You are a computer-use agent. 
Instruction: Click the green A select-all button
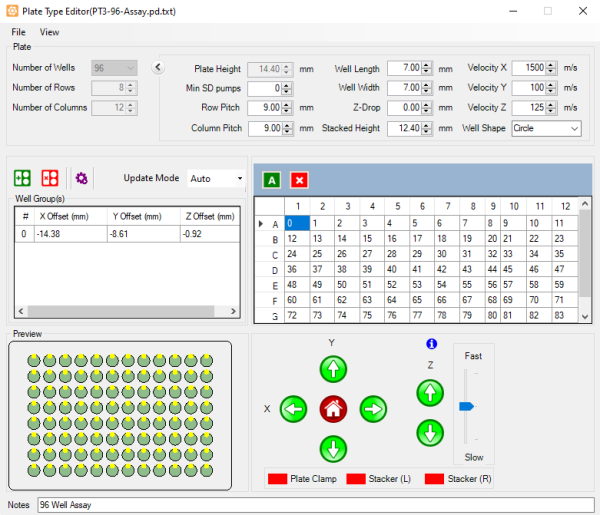click(272, 180)
